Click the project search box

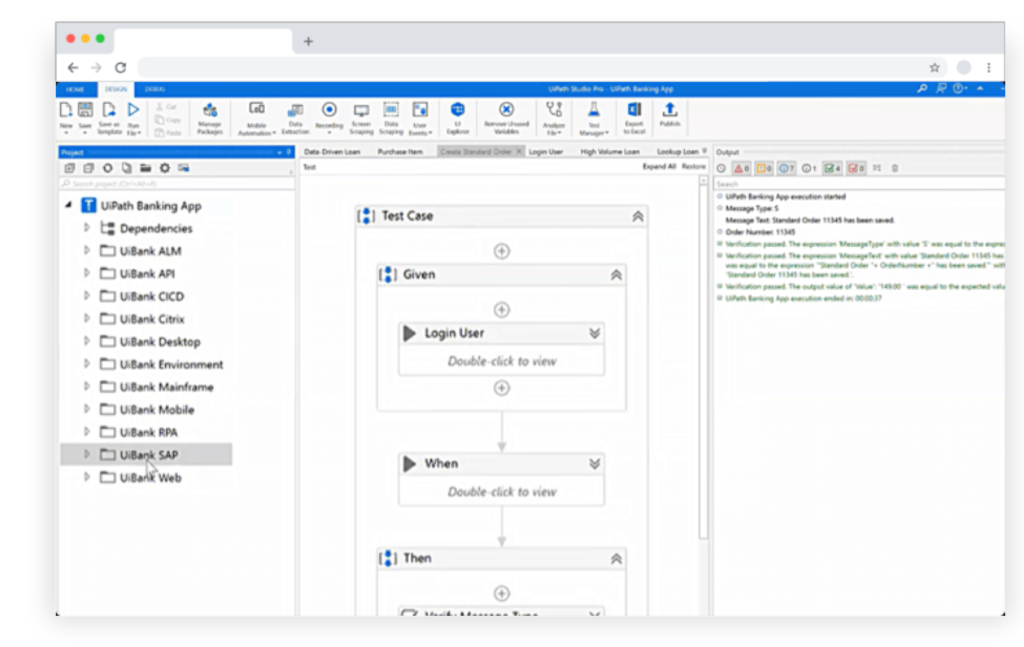pyautogui.click(x=176, y=184)
